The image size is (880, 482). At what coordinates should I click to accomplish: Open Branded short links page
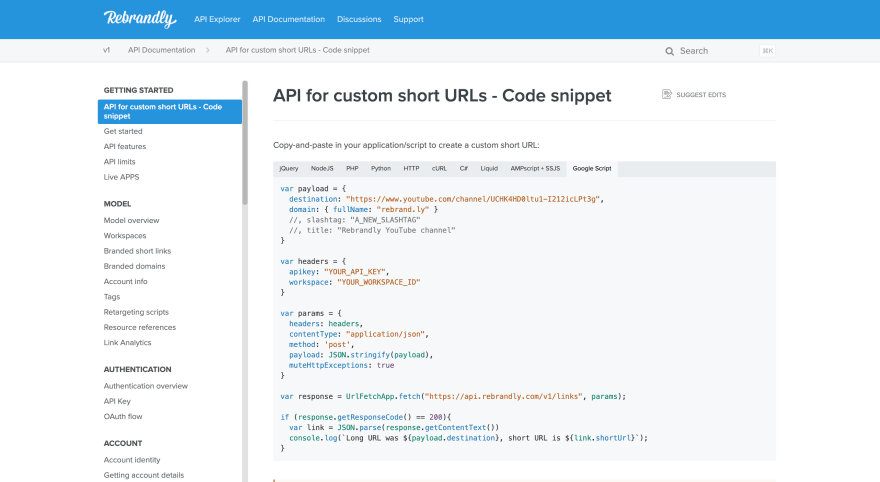137,251
